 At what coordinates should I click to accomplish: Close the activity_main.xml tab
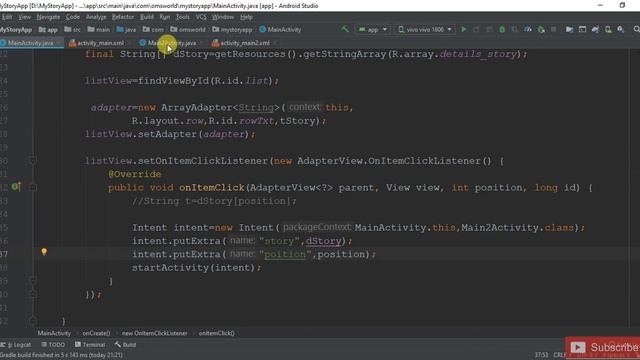129,43
